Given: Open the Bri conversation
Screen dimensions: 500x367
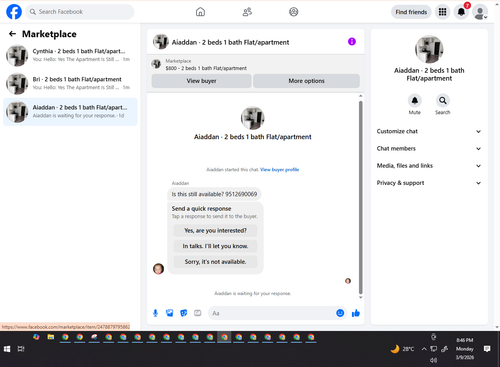Looking at the screenshot, I should point(70,83).
